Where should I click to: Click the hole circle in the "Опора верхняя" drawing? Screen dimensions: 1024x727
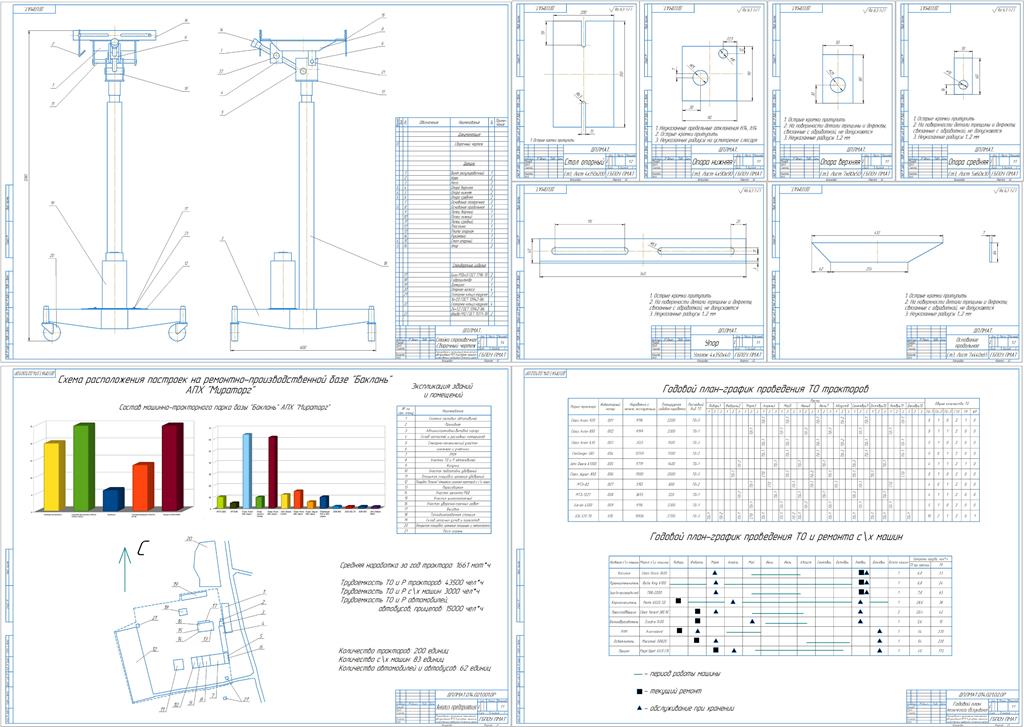point(838,84)
